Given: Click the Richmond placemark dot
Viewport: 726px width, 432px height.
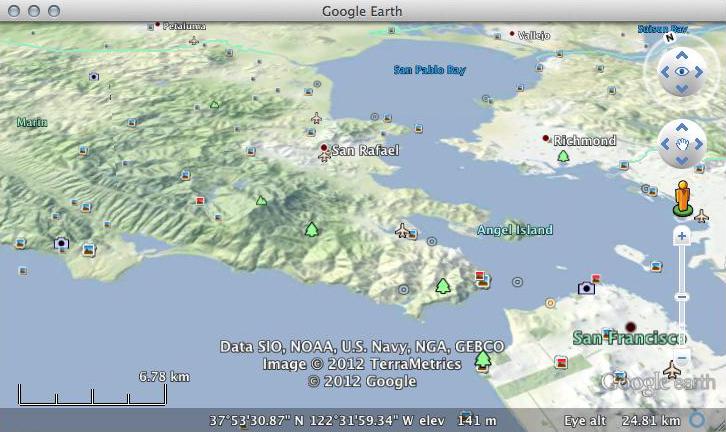Looking at the screenshot, I should tap(546, 138).
